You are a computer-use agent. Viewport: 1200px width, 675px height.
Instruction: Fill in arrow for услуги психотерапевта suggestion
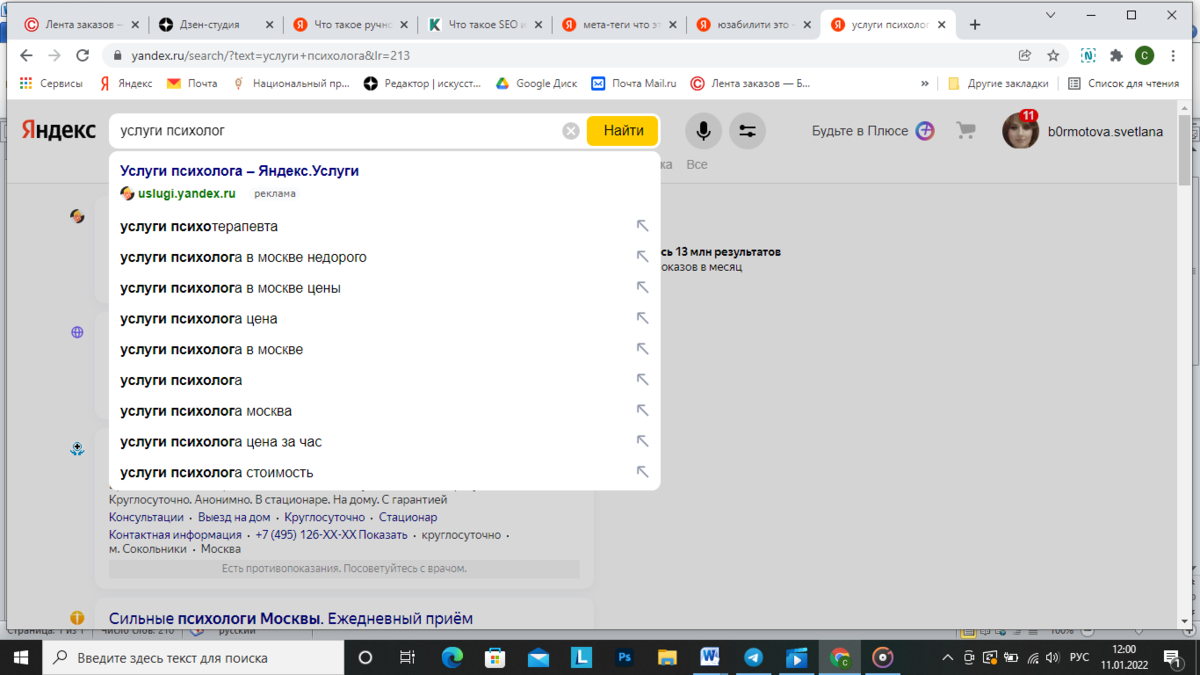[x=643, y=226]
